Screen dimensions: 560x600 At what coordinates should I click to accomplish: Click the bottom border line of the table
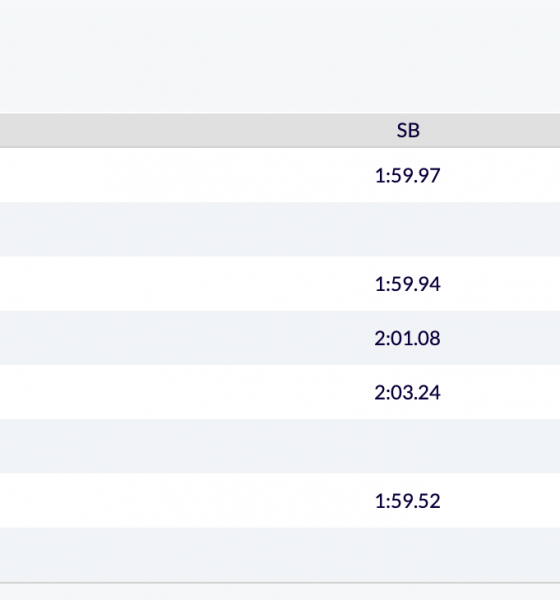click(280, 583)
